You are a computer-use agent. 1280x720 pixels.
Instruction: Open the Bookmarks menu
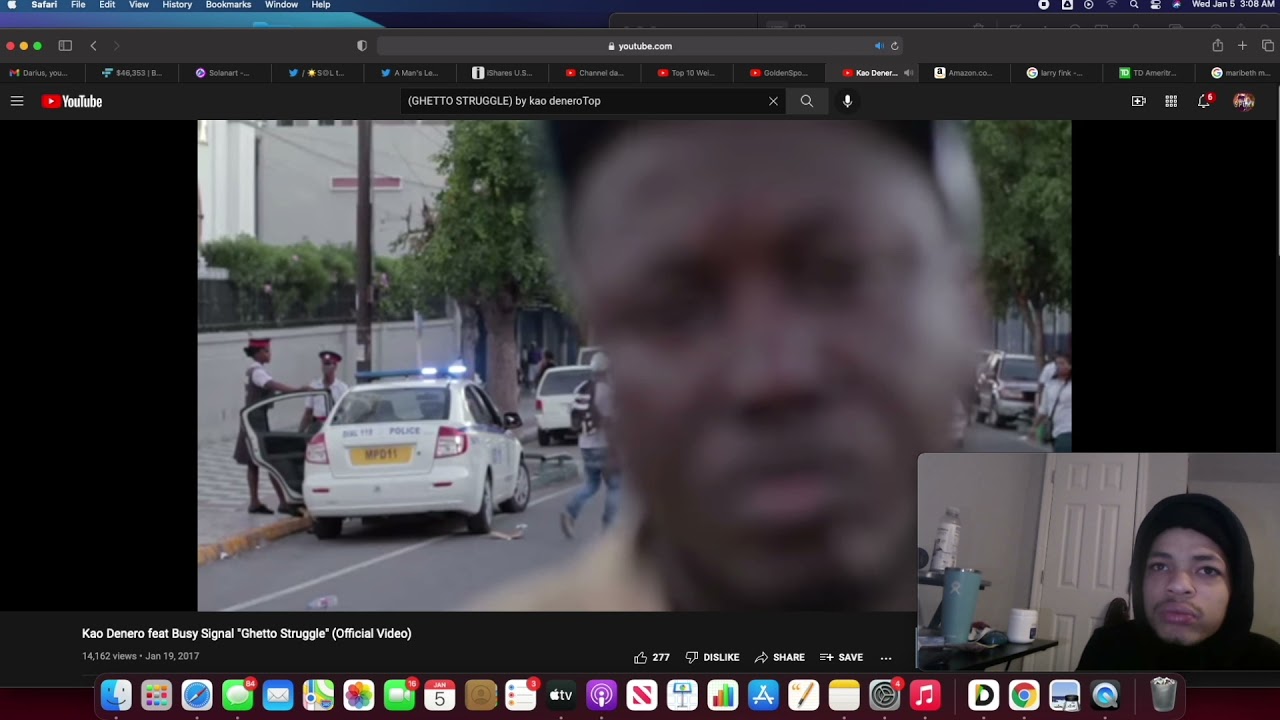tap(228, 5)
